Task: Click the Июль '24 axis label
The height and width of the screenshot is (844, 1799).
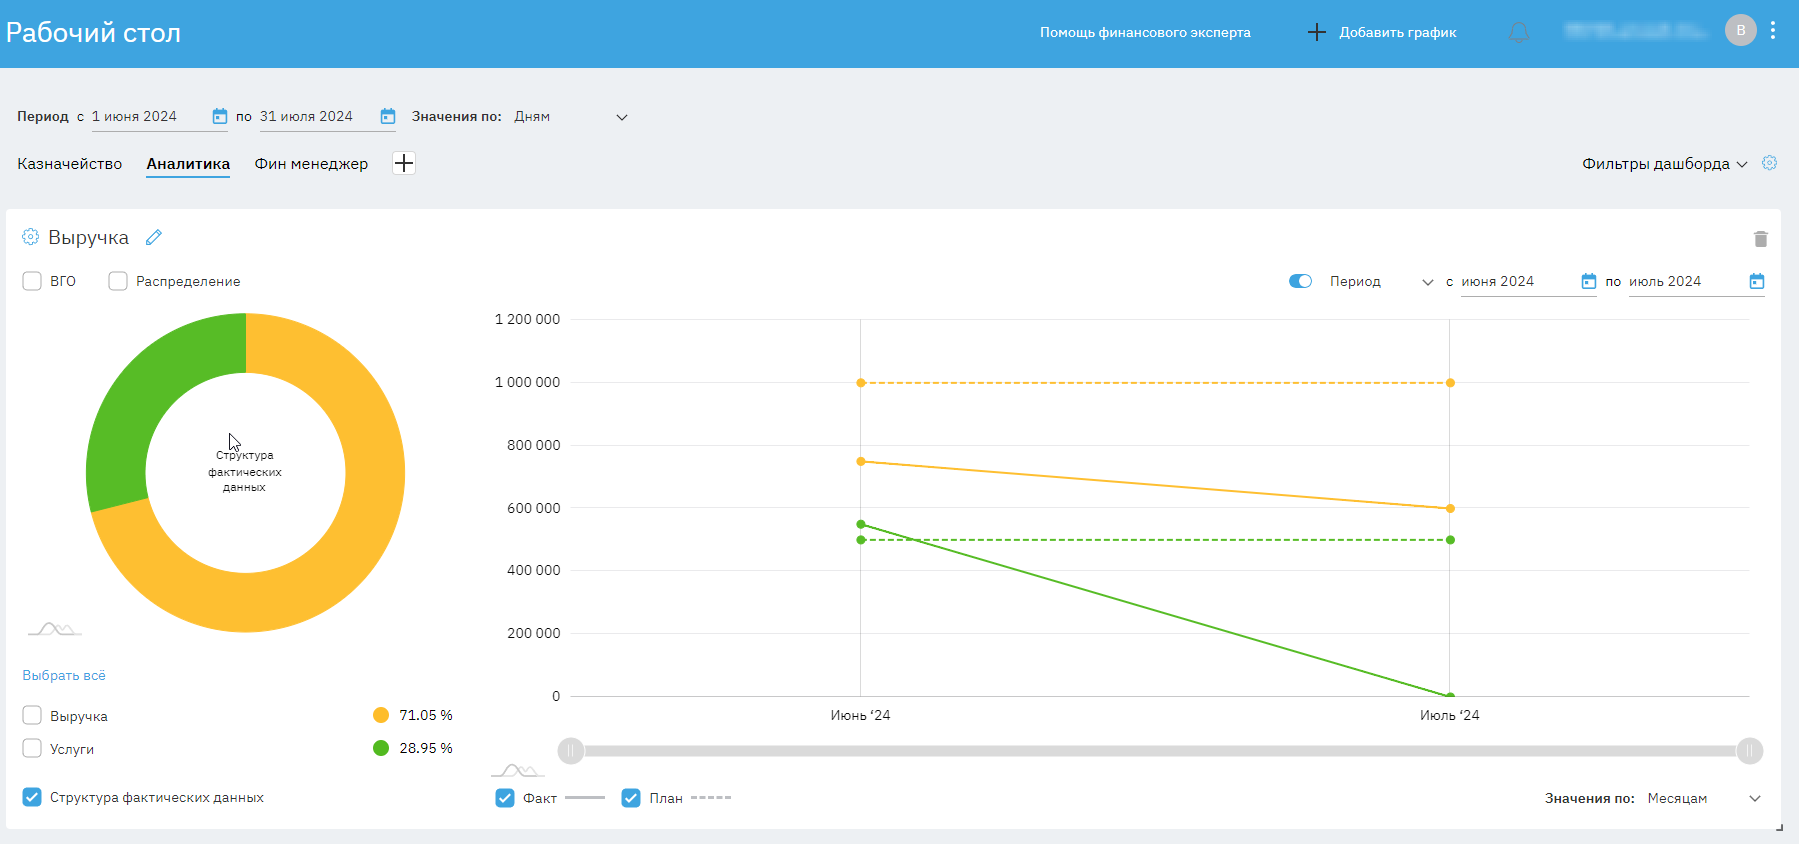Action: (1449, 716)
